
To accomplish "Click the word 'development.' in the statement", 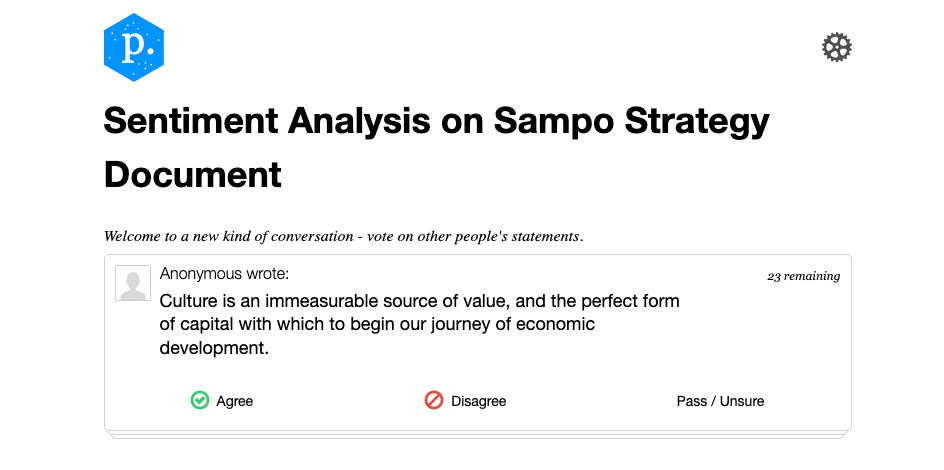I will [214, 348].
